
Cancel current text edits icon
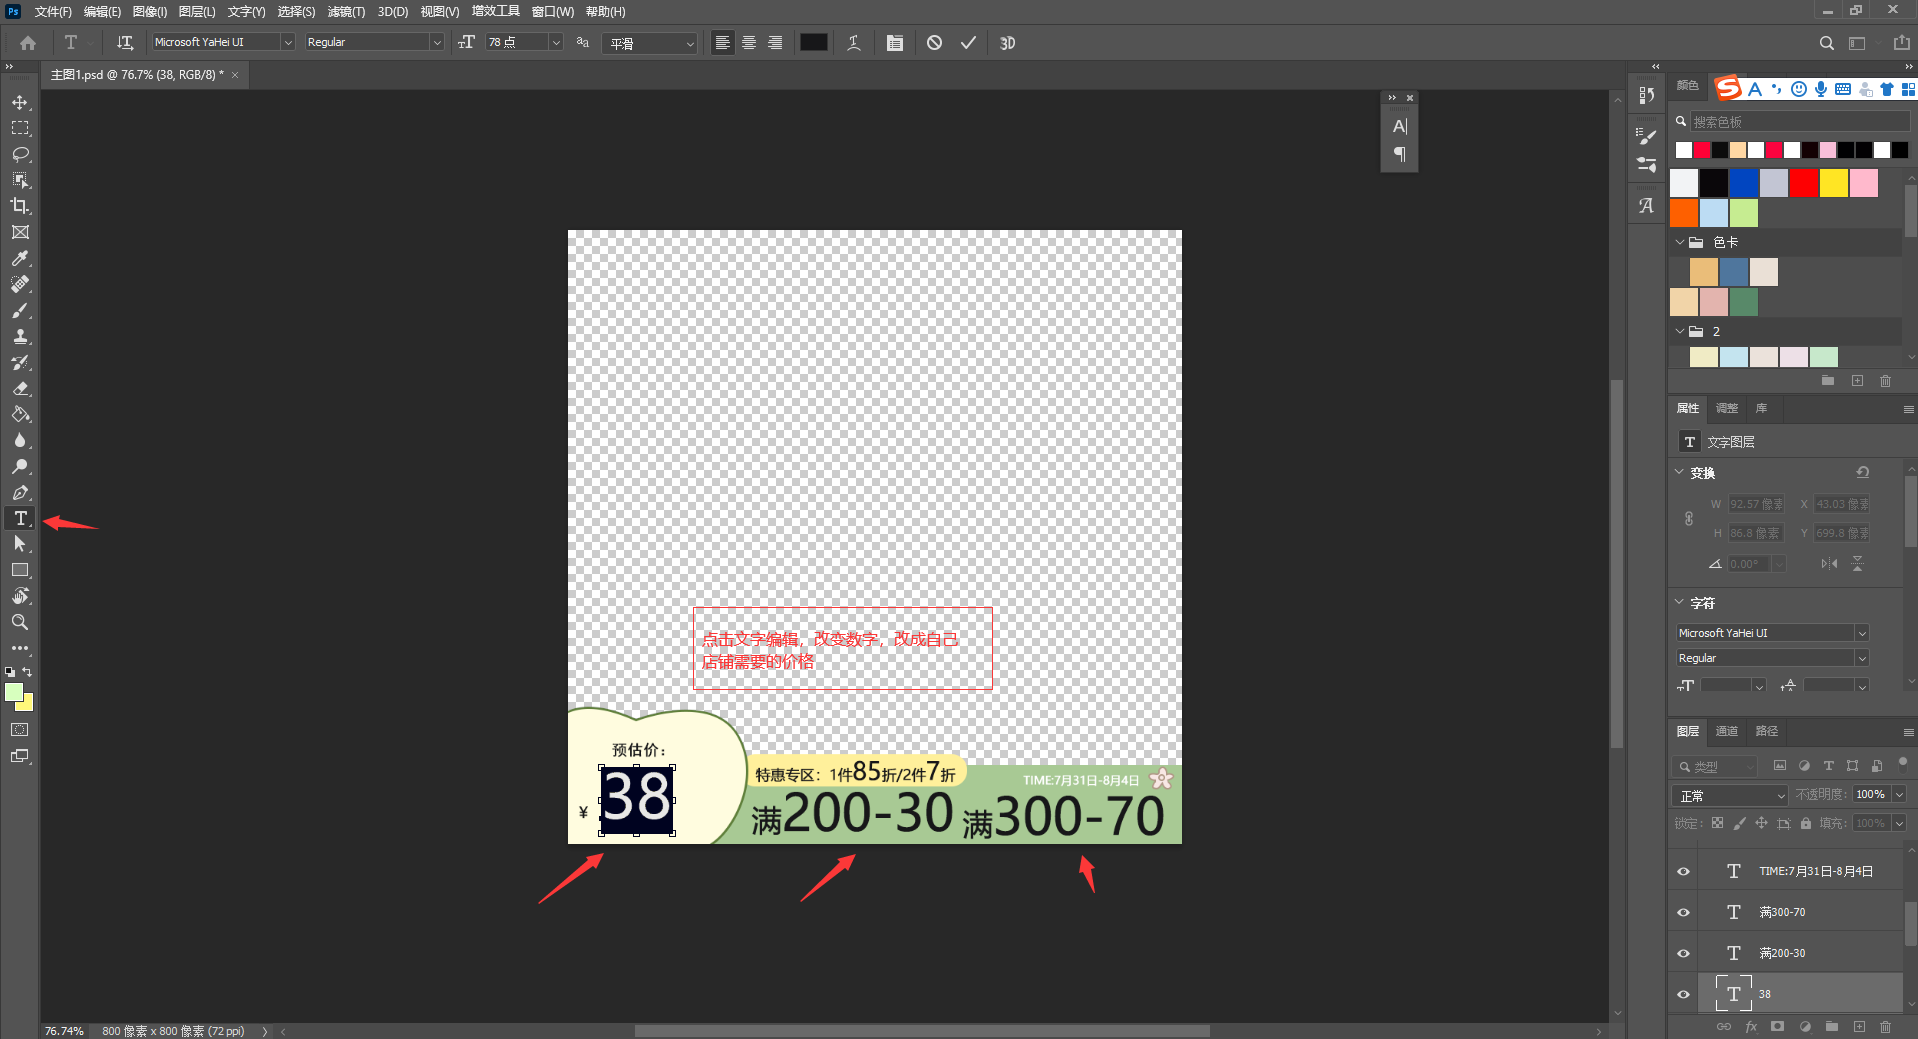point(934,43)
